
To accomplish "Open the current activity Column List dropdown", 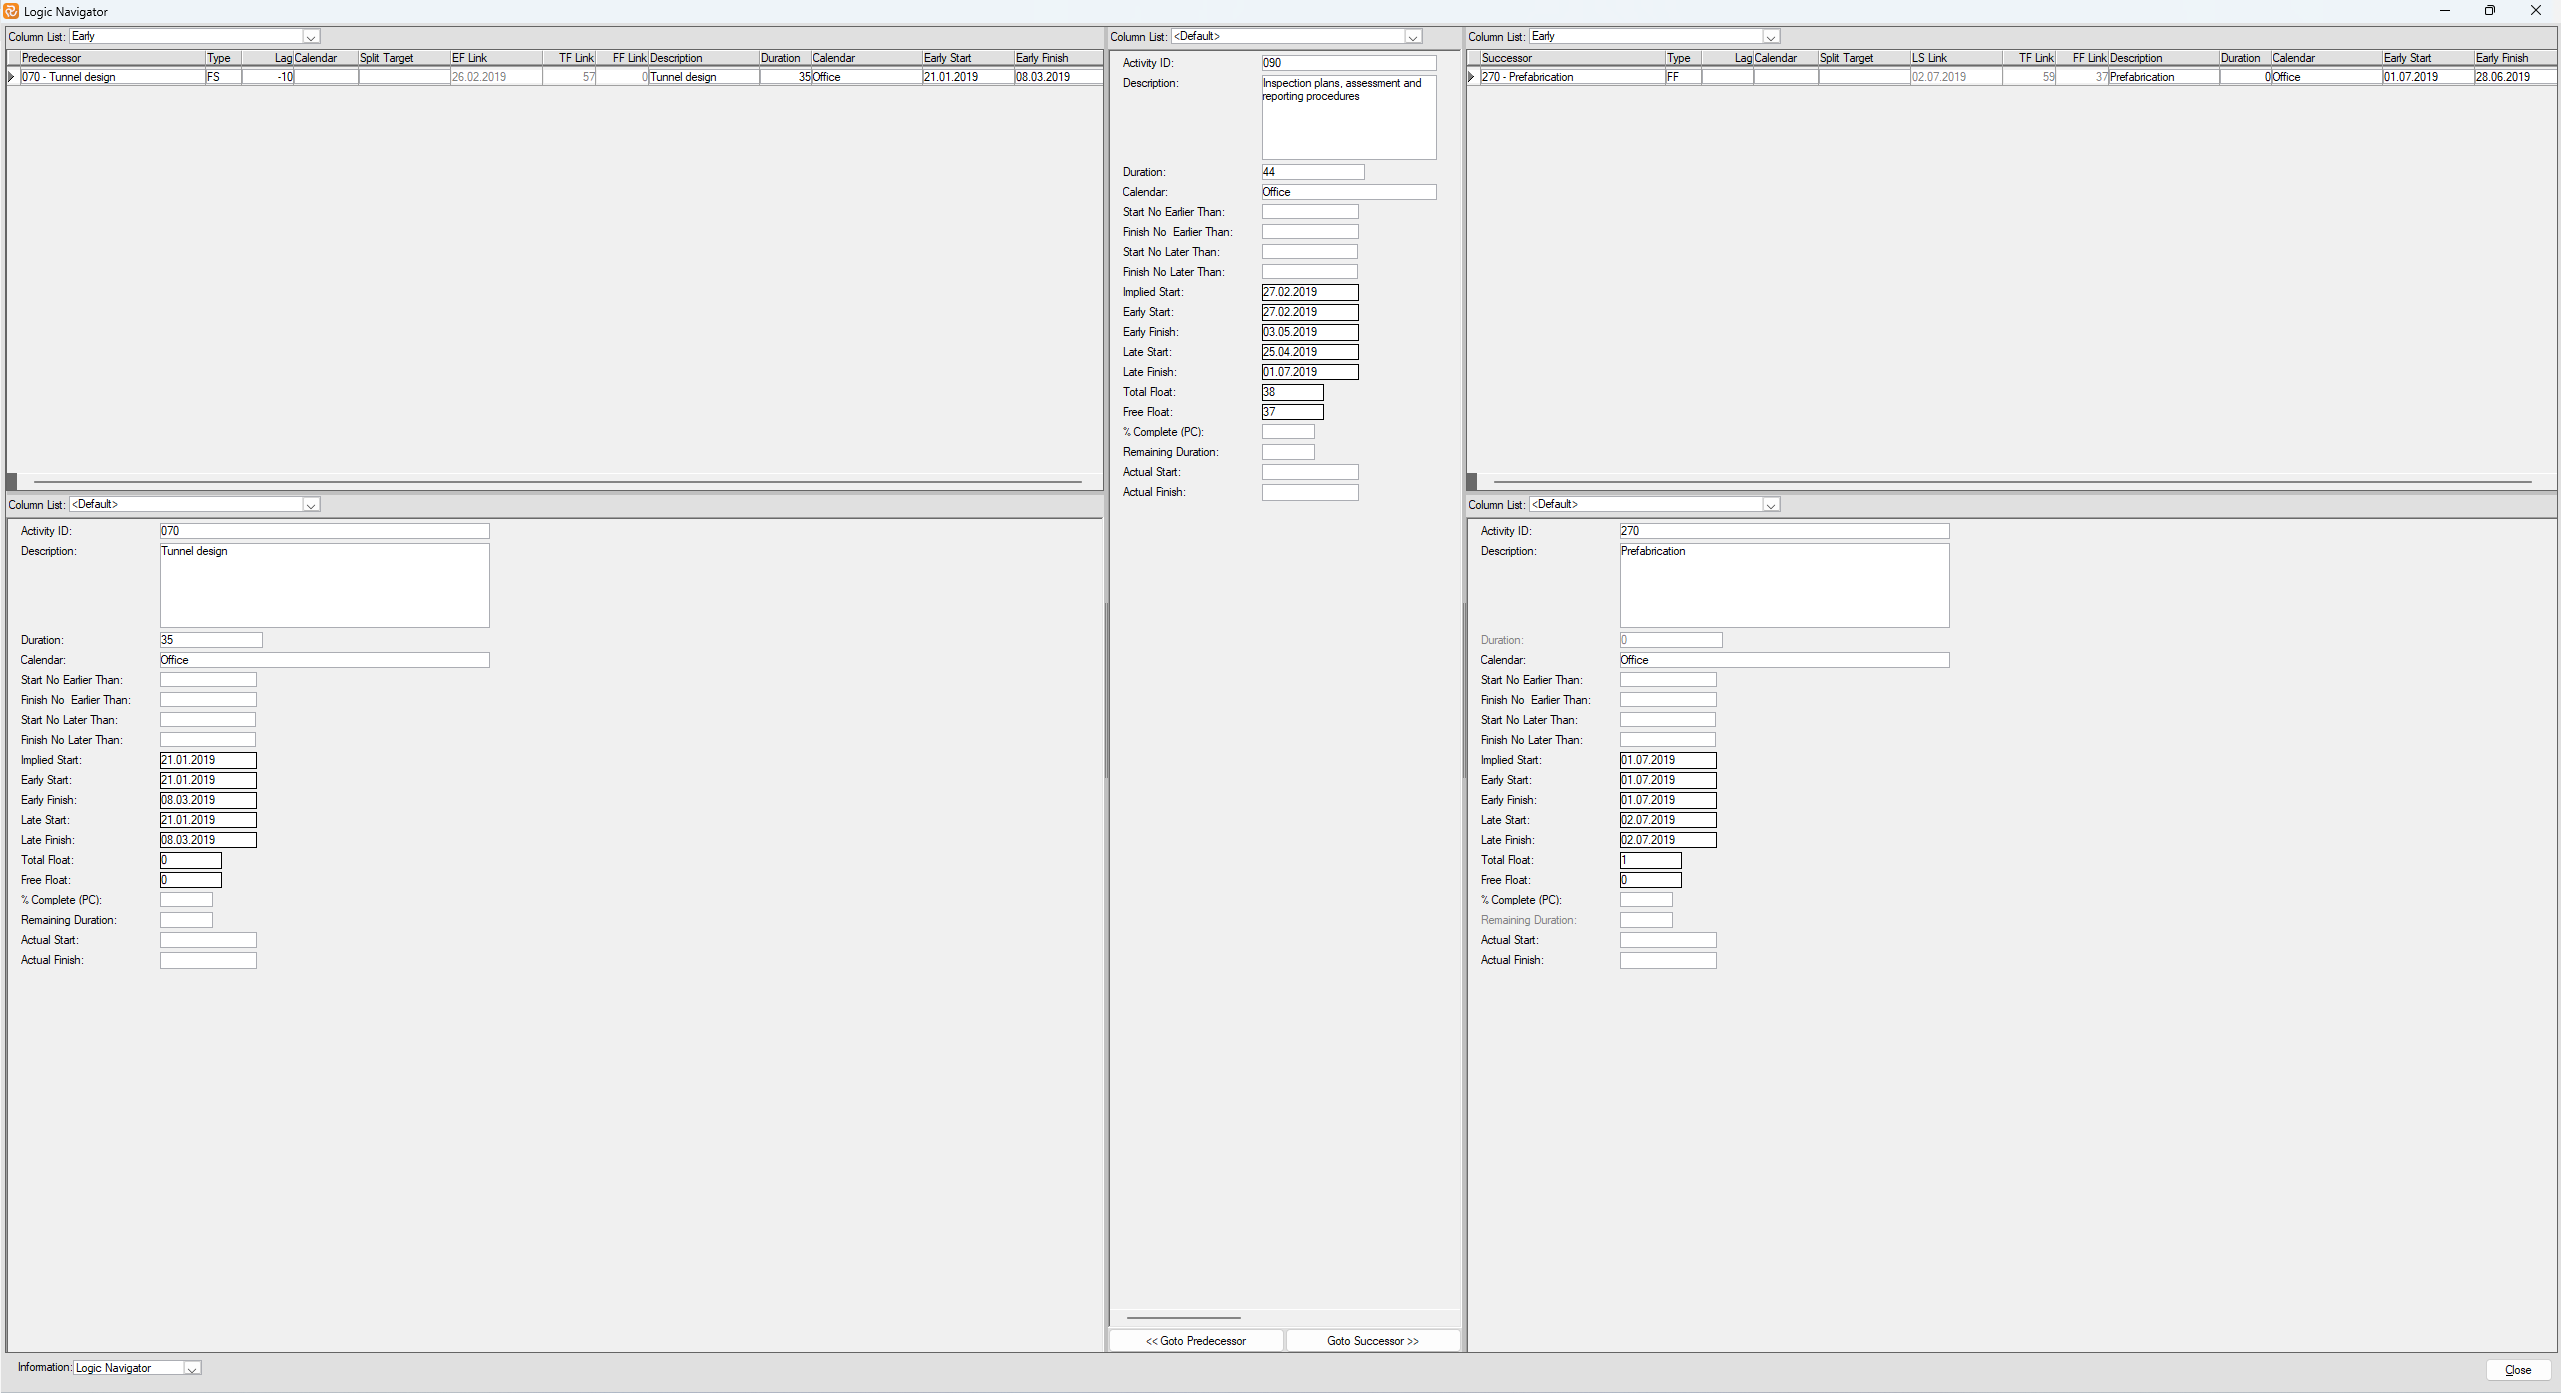I will tap(1413, 37).
